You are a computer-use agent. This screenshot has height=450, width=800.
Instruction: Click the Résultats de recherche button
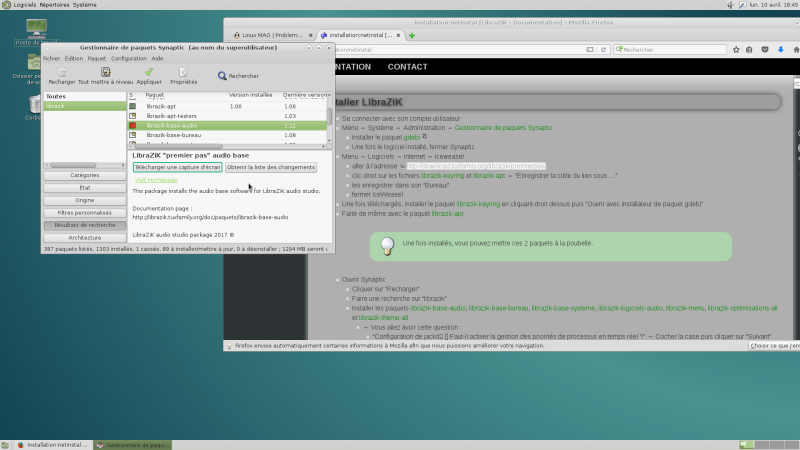[x=85, y=226]
